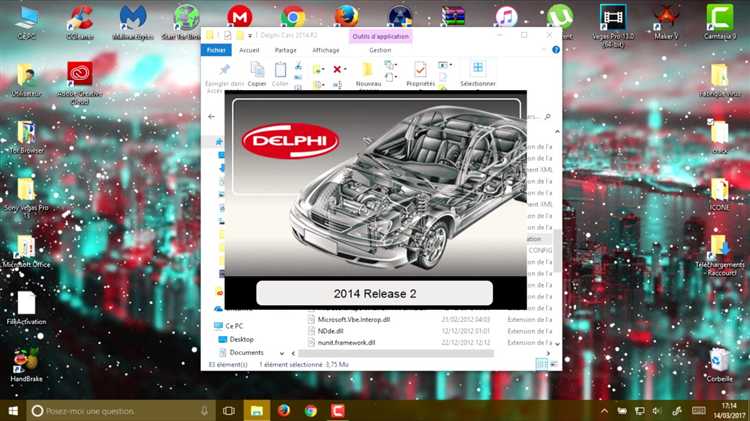This screenshot has width=750, height=421.
Task: Open Camtasia 9 desktop shortcut
Action: coord(720,22)
